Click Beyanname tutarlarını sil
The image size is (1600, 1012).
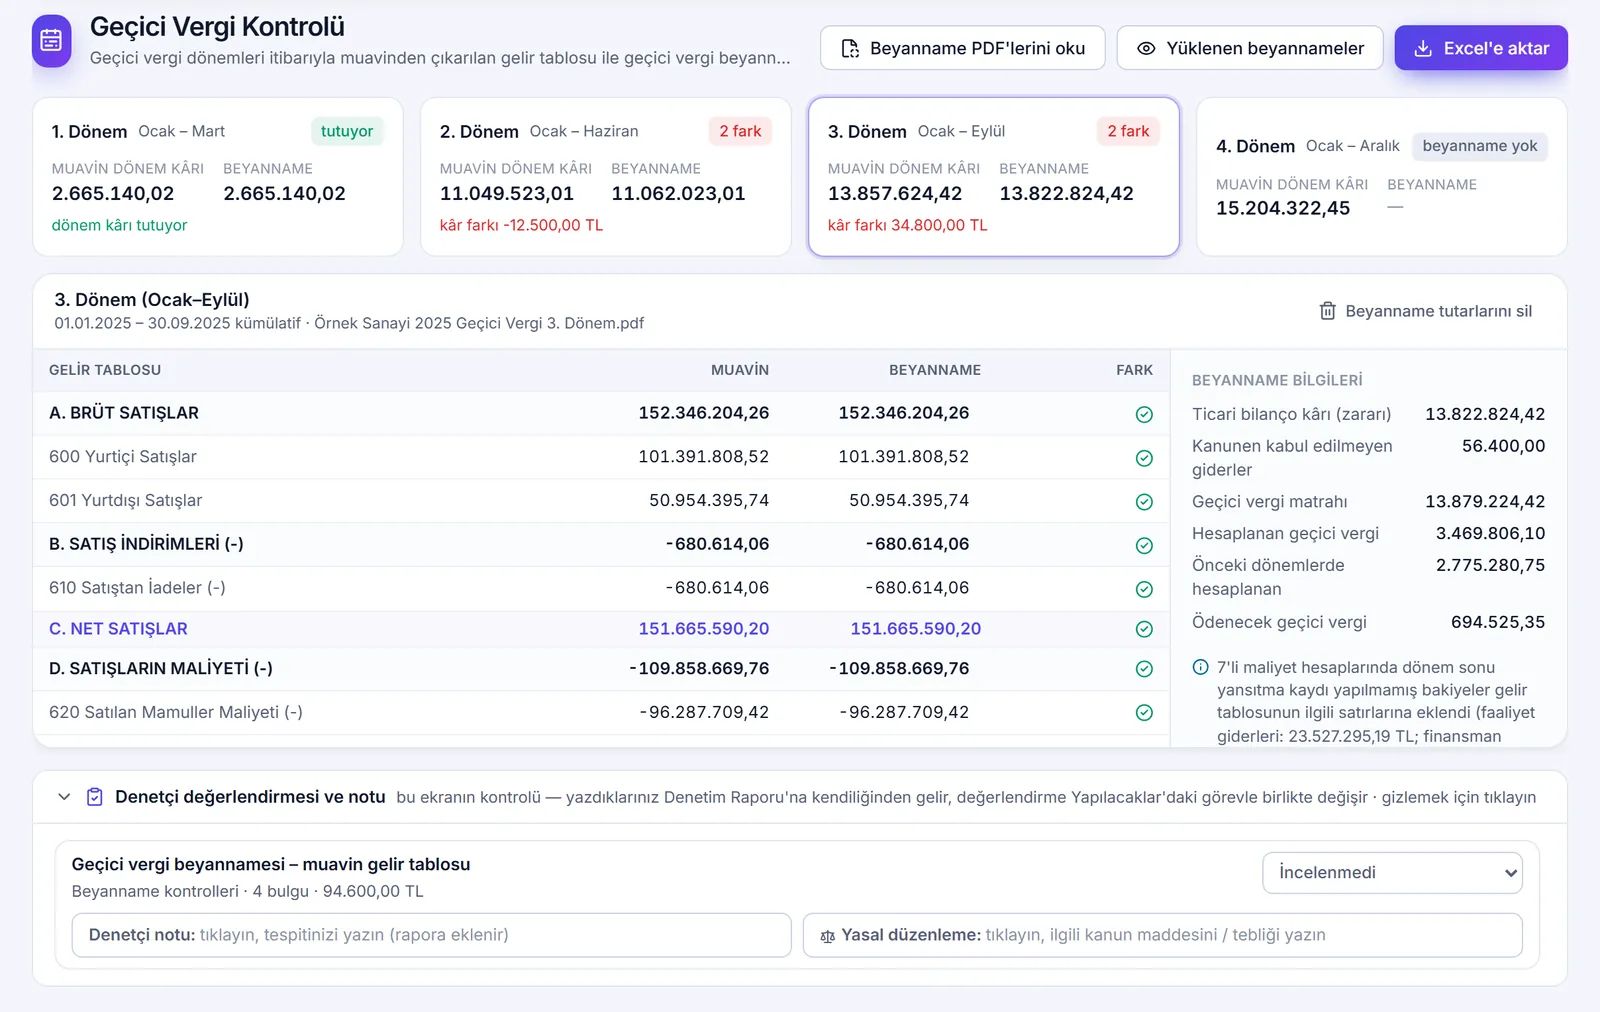click(1426, 311)
